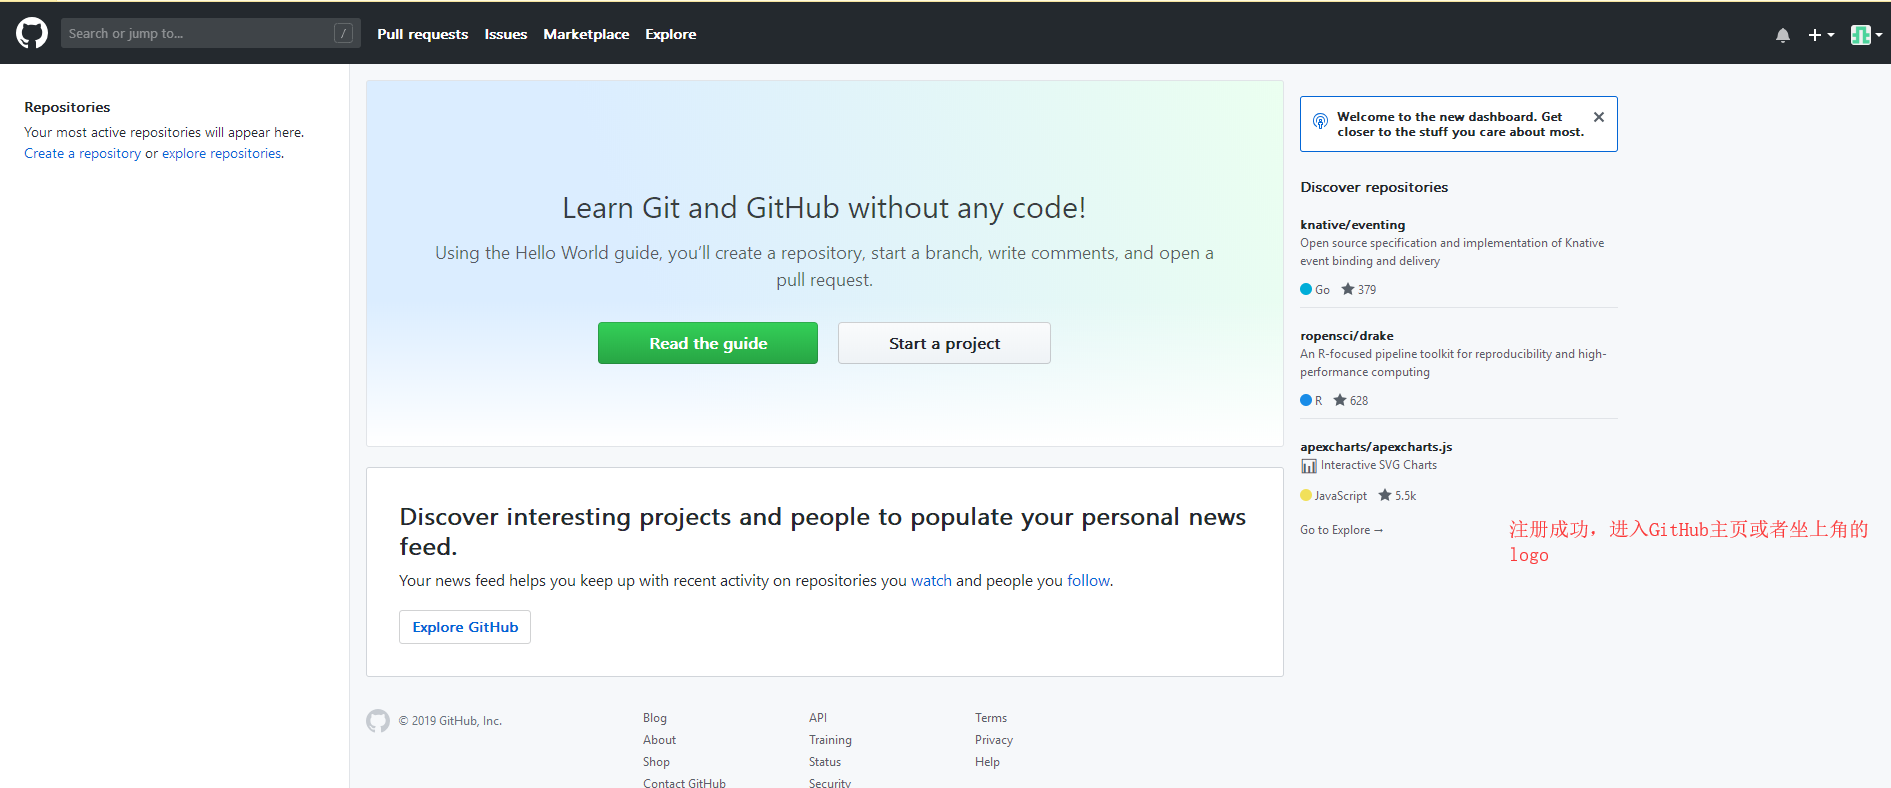Open the follow link in the news feed text
The image size is (1891, 788).
[x=1088, y=580]
